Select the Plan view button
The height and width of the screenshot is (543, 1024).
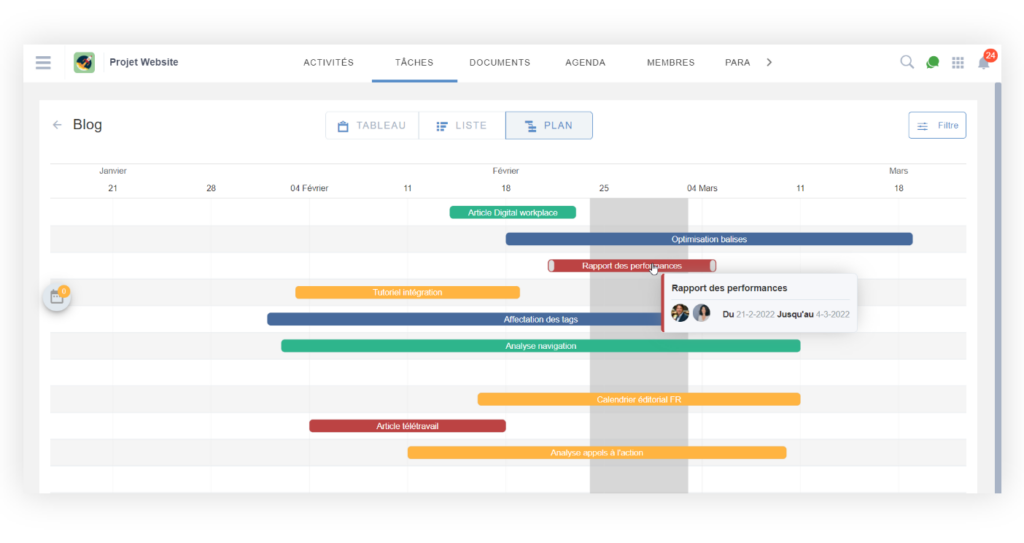pos(549,125)
